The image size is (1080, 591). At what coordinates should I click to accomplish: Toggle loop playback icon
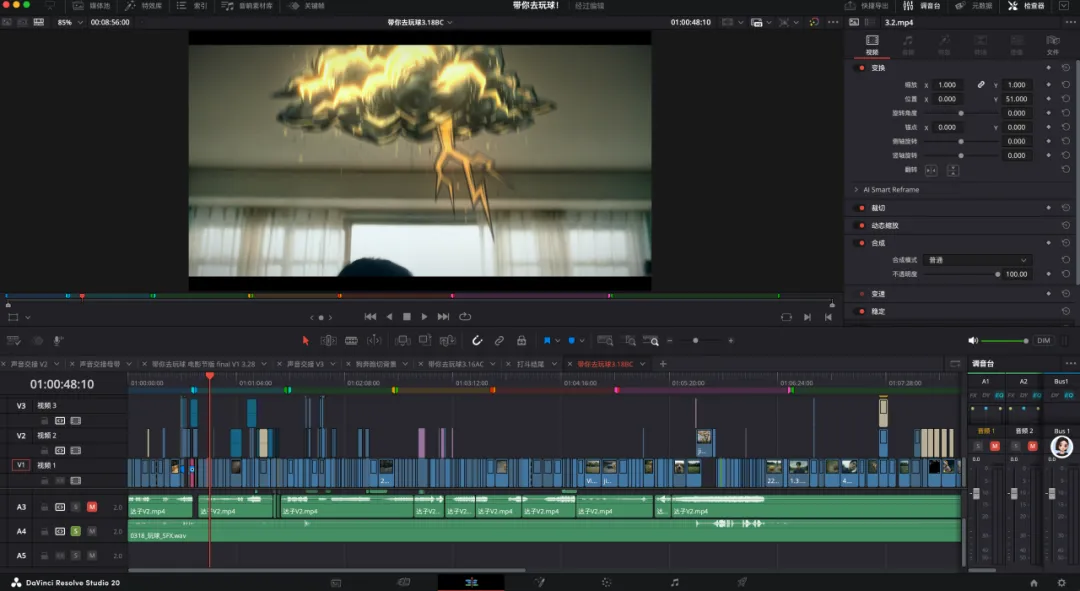click(465, 317)
